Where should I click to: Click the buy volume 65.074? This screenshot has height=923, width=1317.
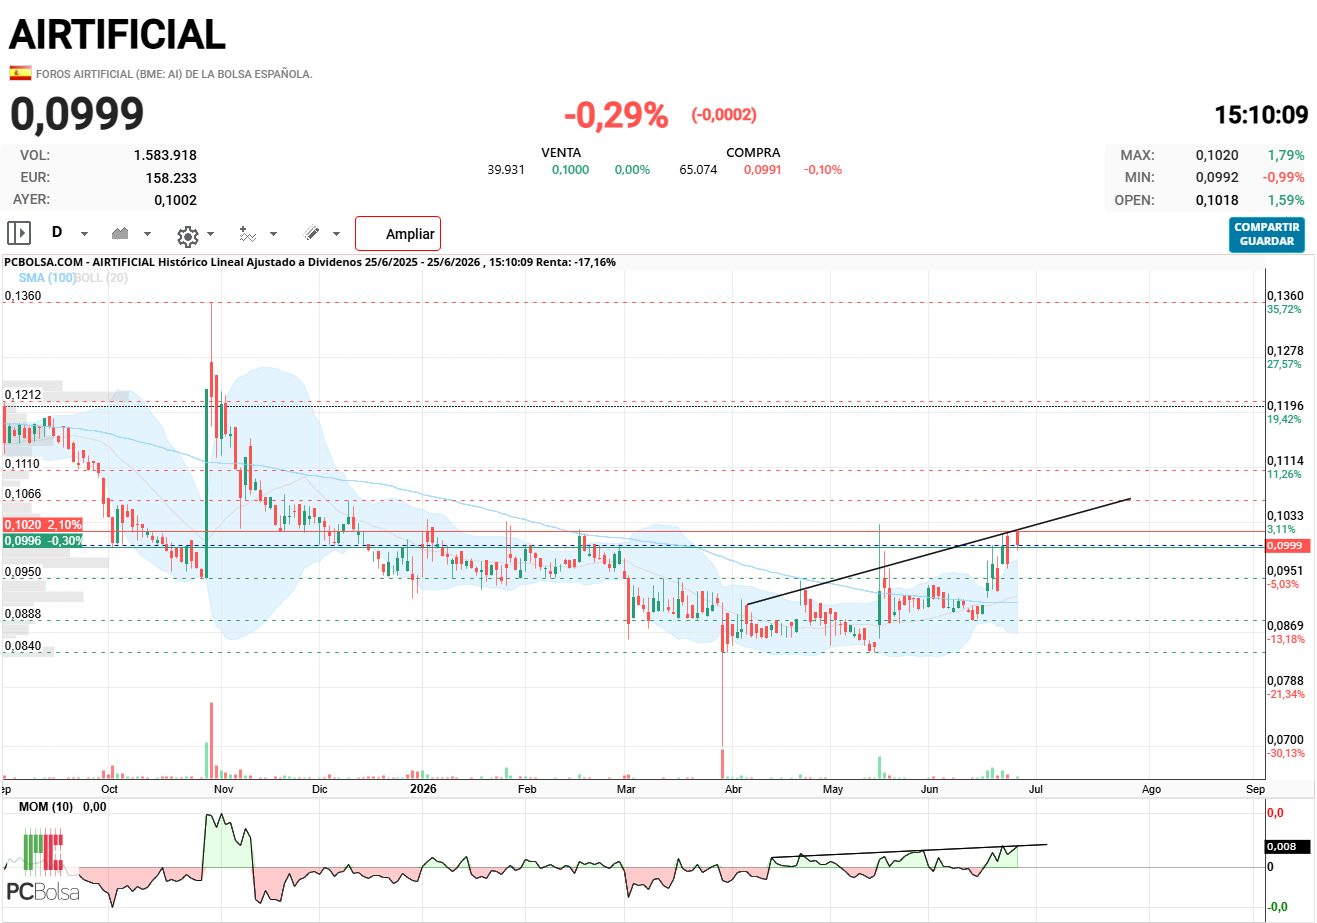[x=698, y=170]
